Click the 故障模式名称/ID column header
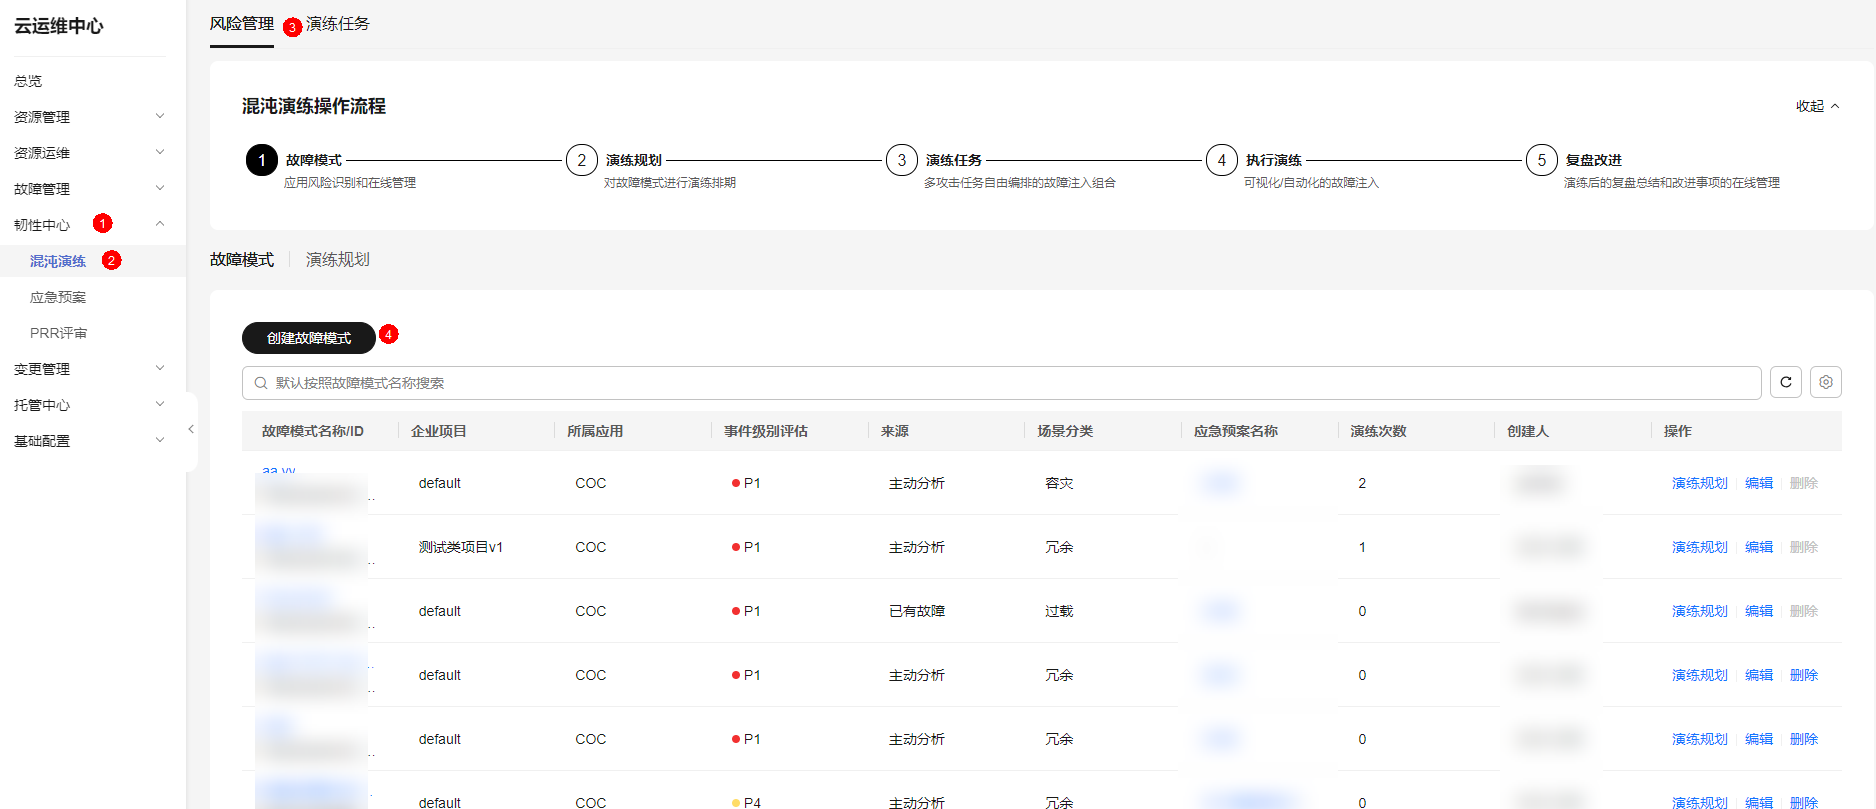This screenshot has width=1876, height=809. (313, 431)
